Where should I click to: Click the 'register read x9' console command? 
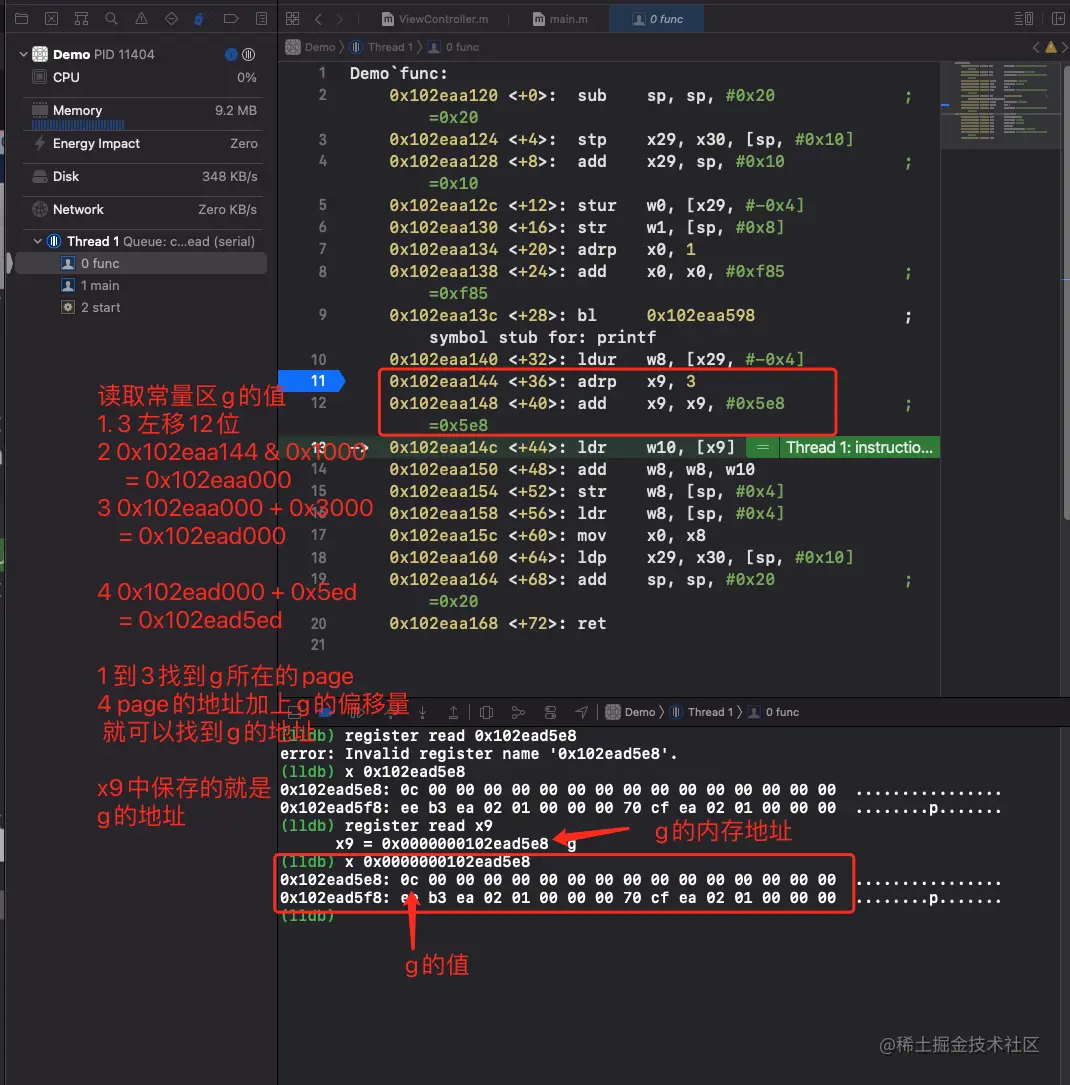pos(418,826)
